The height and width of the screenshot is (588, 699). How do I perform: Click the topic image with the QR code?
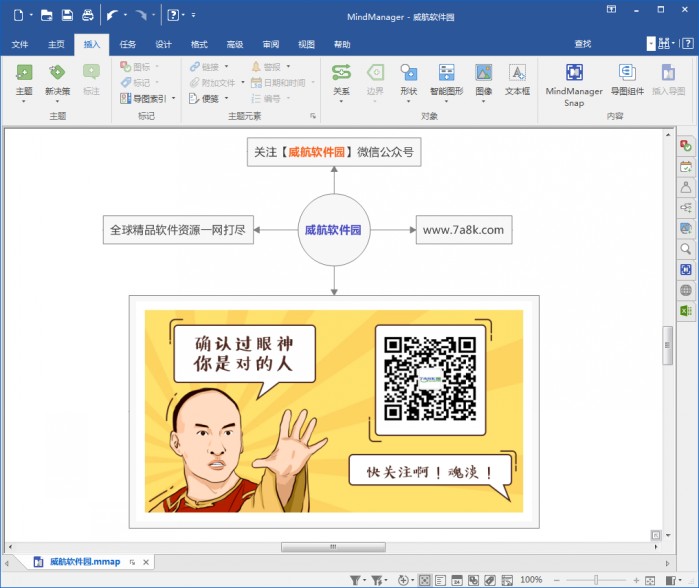(x=334, y=411)
